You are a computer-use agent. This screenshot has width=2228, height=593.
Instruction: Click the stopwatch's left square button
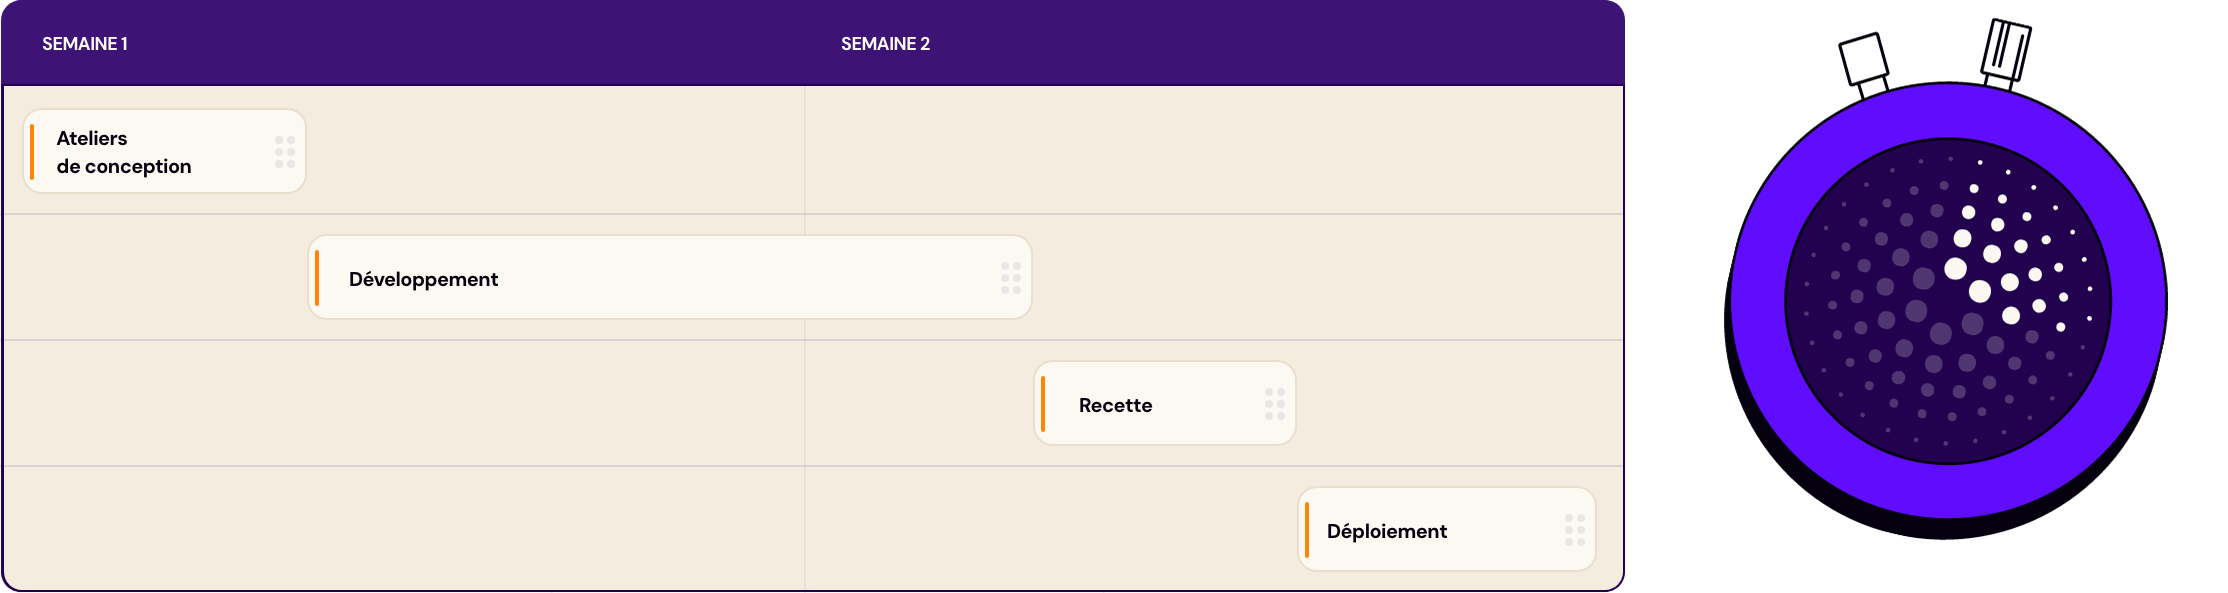1864,62
